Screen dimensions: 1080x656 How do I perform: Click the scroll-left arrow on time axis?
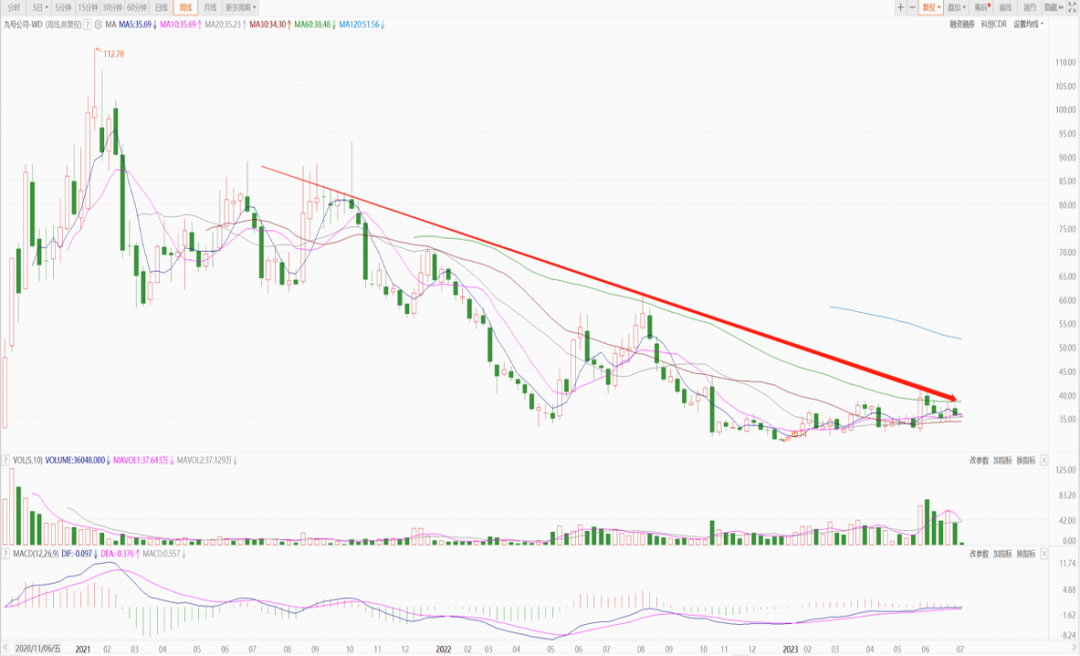click(6, 649)
